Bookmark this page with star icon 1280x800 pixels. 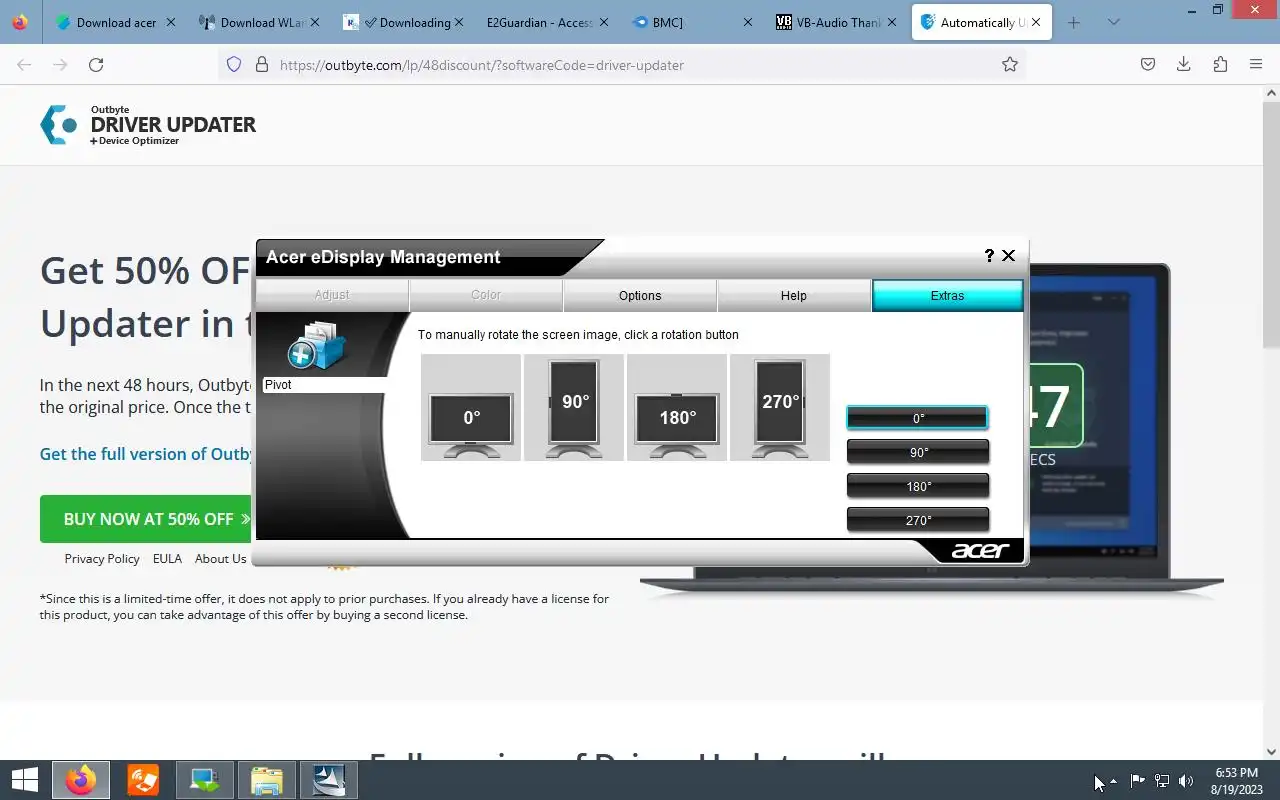[x=1010, y=64]
